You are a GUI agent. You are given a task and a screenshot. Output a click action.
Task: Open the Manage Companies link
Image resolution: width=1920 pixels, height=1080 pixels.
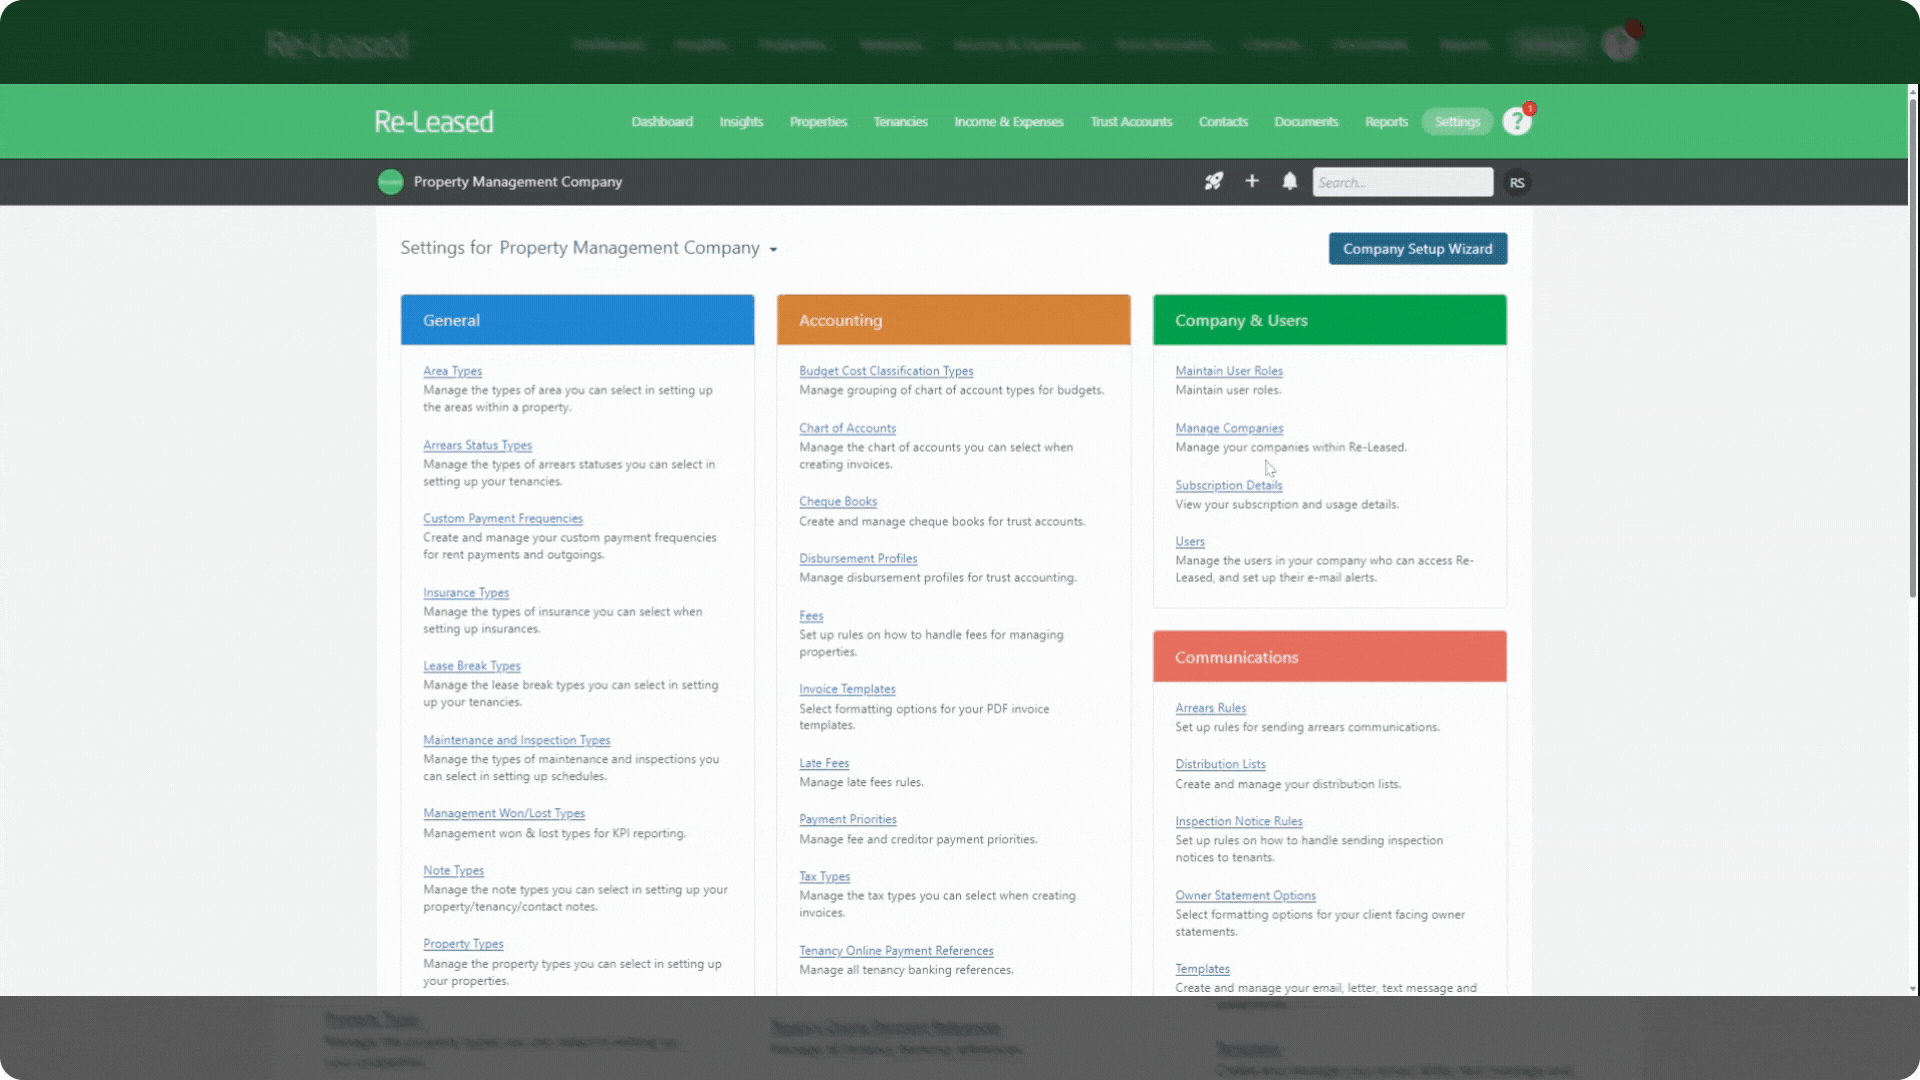[x=1228, y=428]
